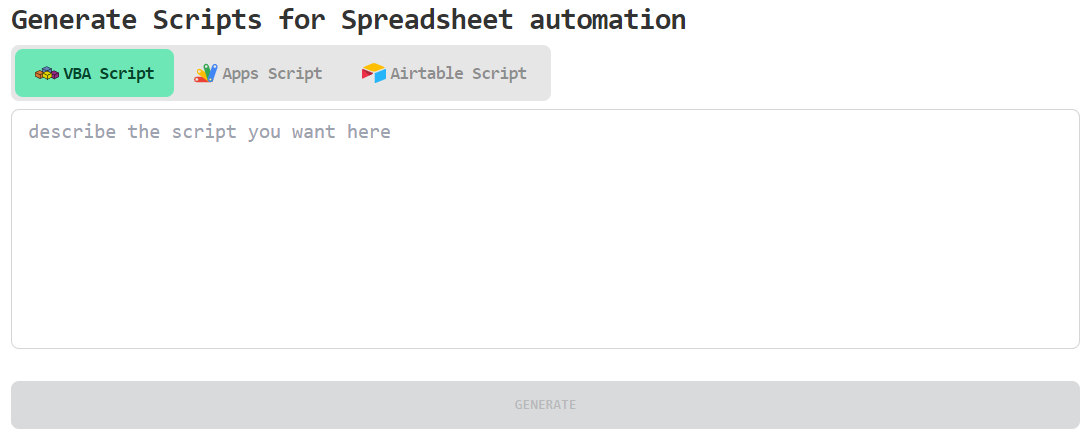Click the green highlighted active tab
Screen dimensions: 1090x444
click(x=95, y=73)
